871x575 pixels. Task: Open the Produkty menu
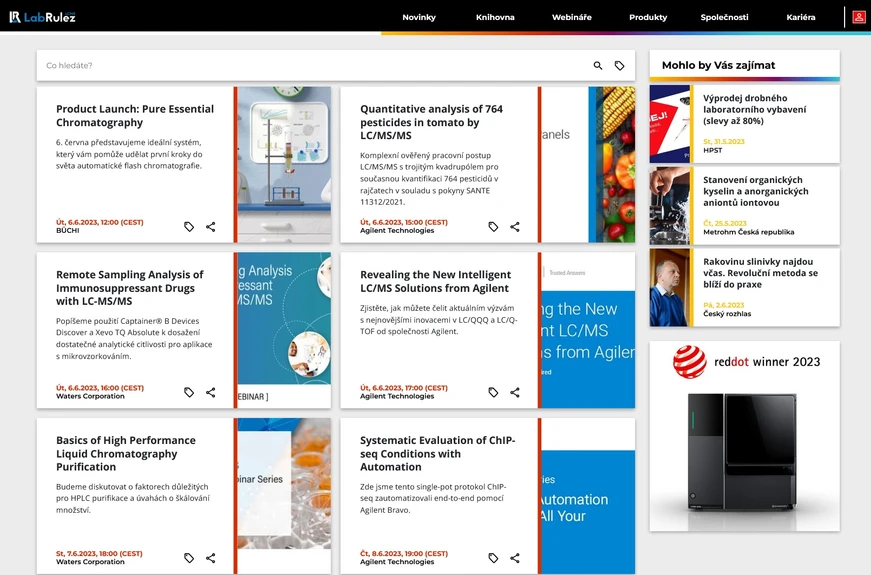648,17
